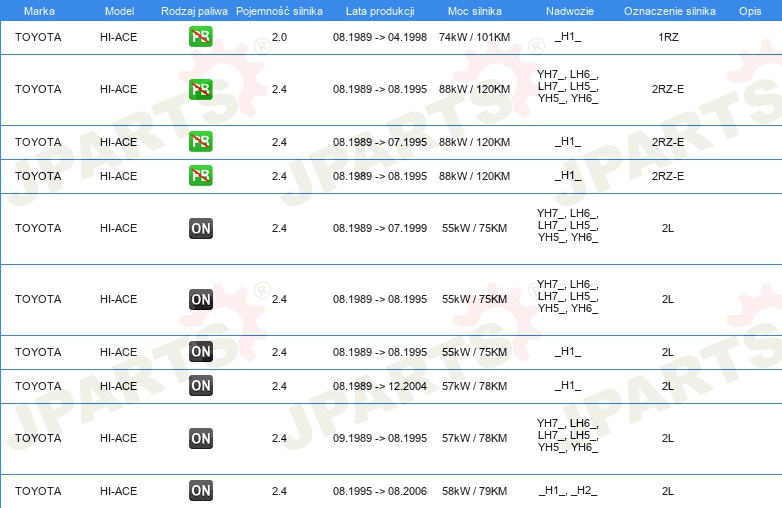Click the Nadwozie column header
782x508 pixels.
point(570,11)
